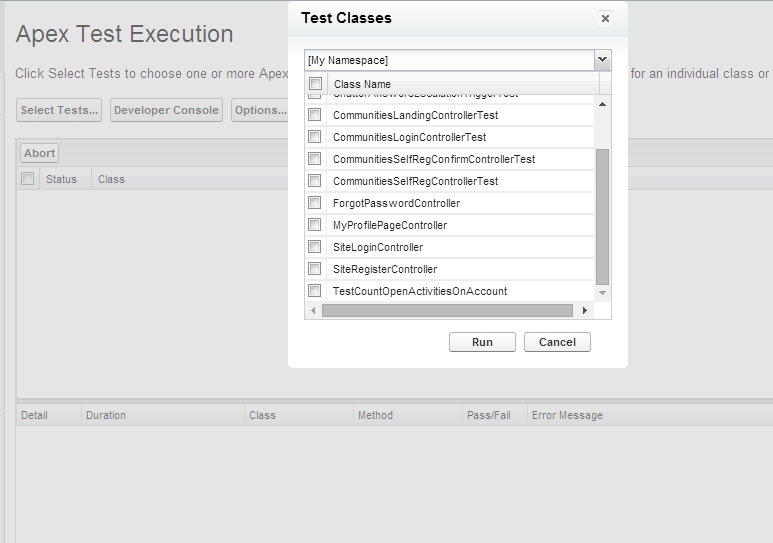Select CommunitiesSelfRegControllerTest class name
Viewport: 773px width, 543px height.
coord(416,181)
